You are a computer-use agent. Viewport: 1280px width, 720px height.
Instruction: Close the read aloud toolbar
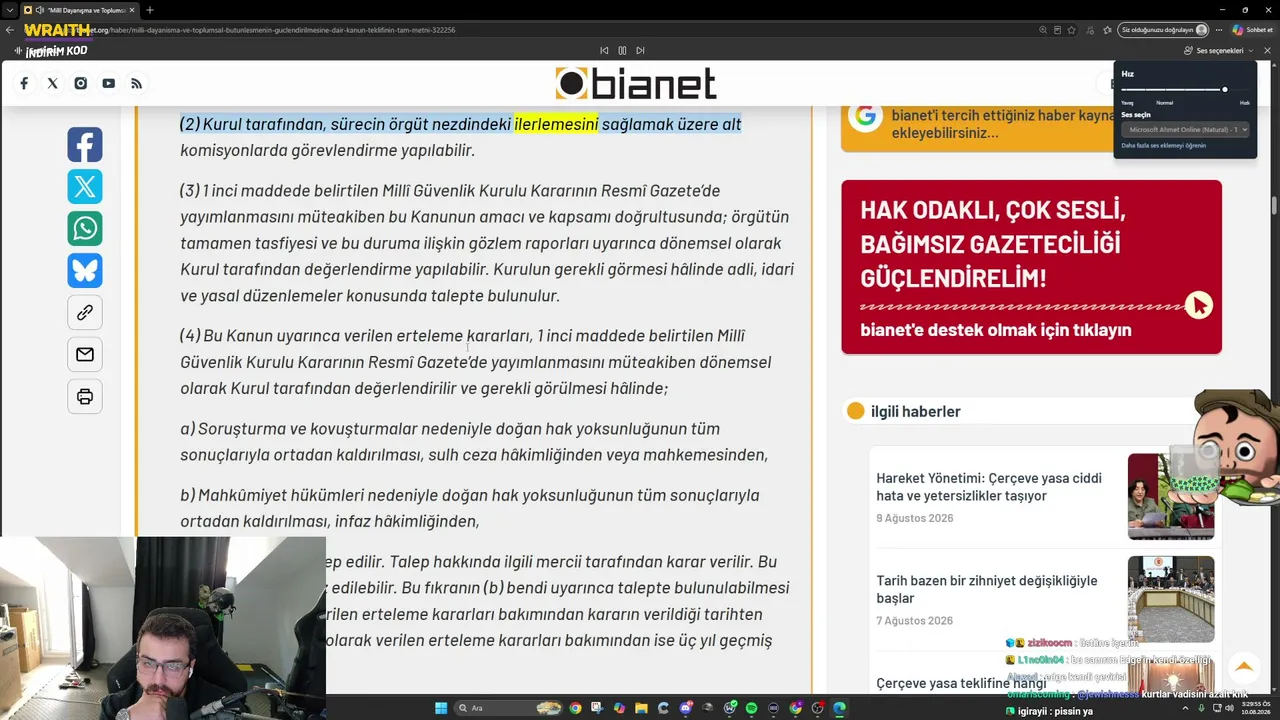(1268, 50)
